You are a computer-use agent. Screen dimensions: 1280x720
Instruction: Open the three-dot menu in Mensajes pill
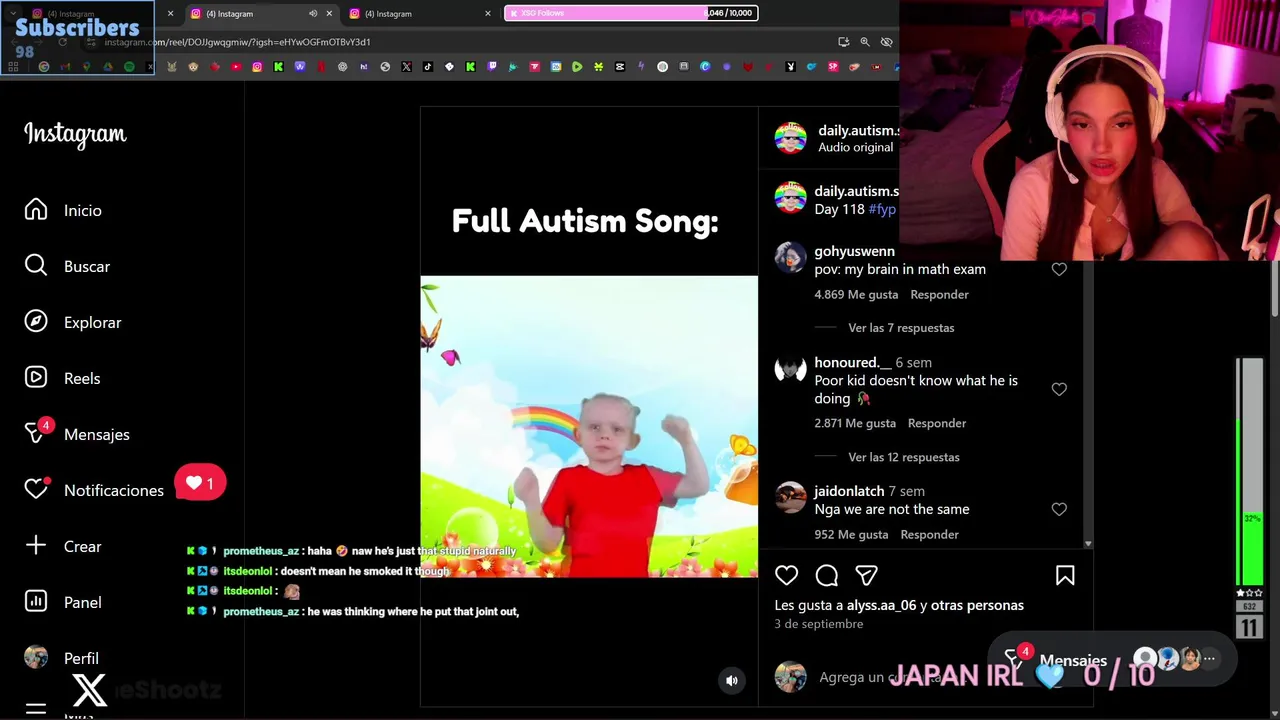[x=1209, y=659]
